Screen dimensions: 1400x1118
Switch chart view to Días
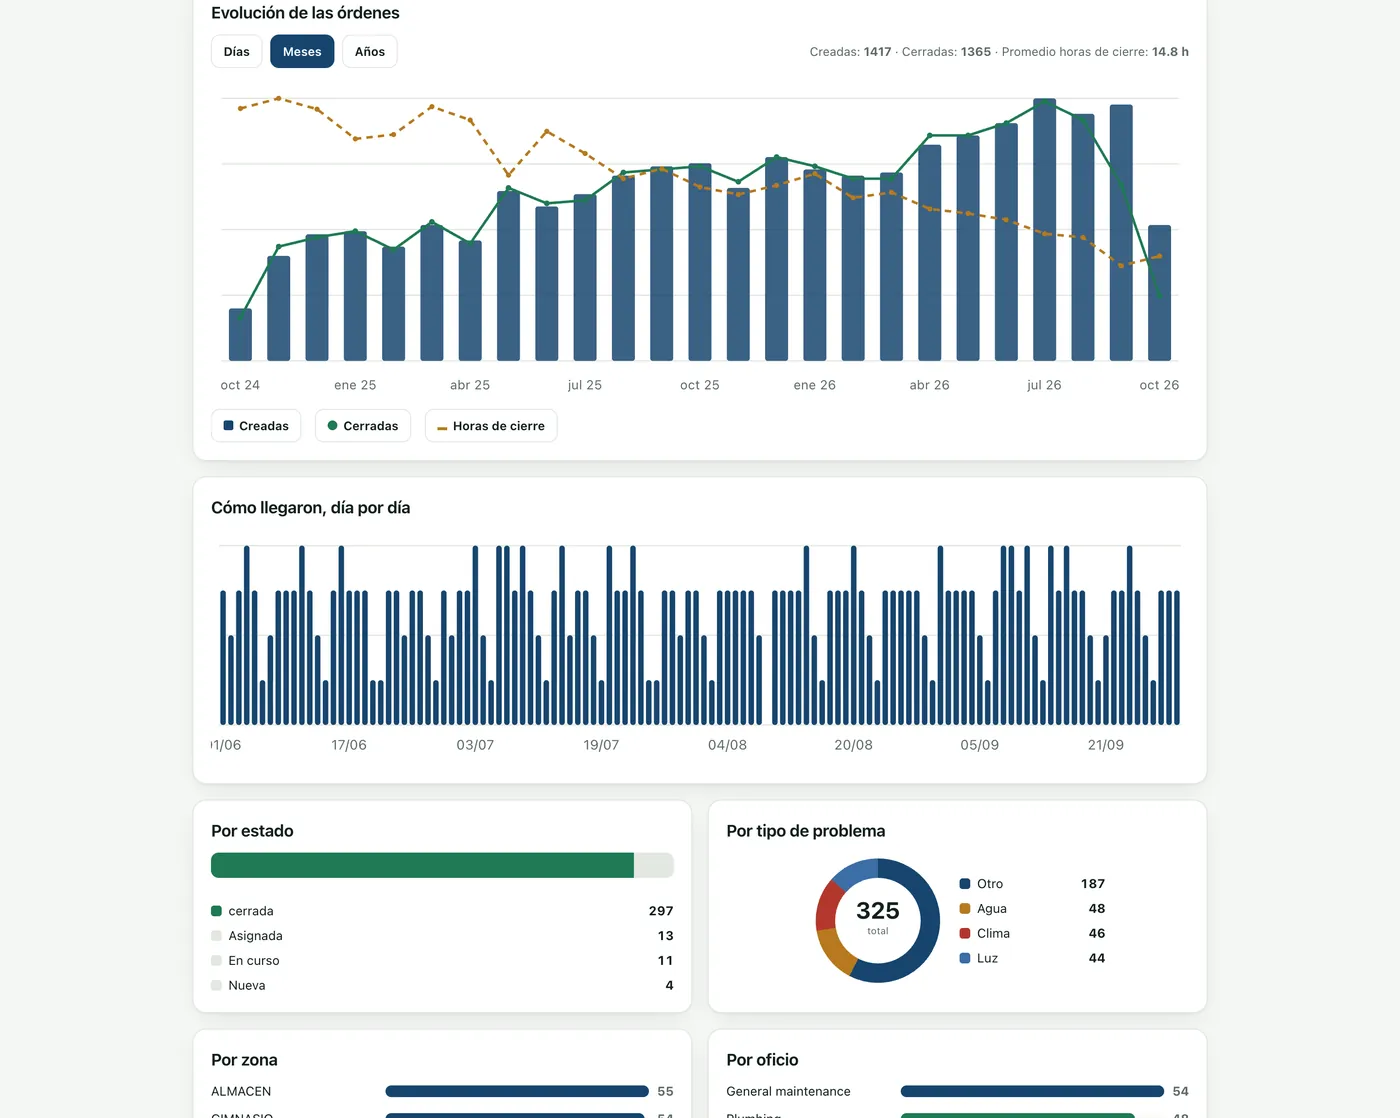click(x=237, y=52)
